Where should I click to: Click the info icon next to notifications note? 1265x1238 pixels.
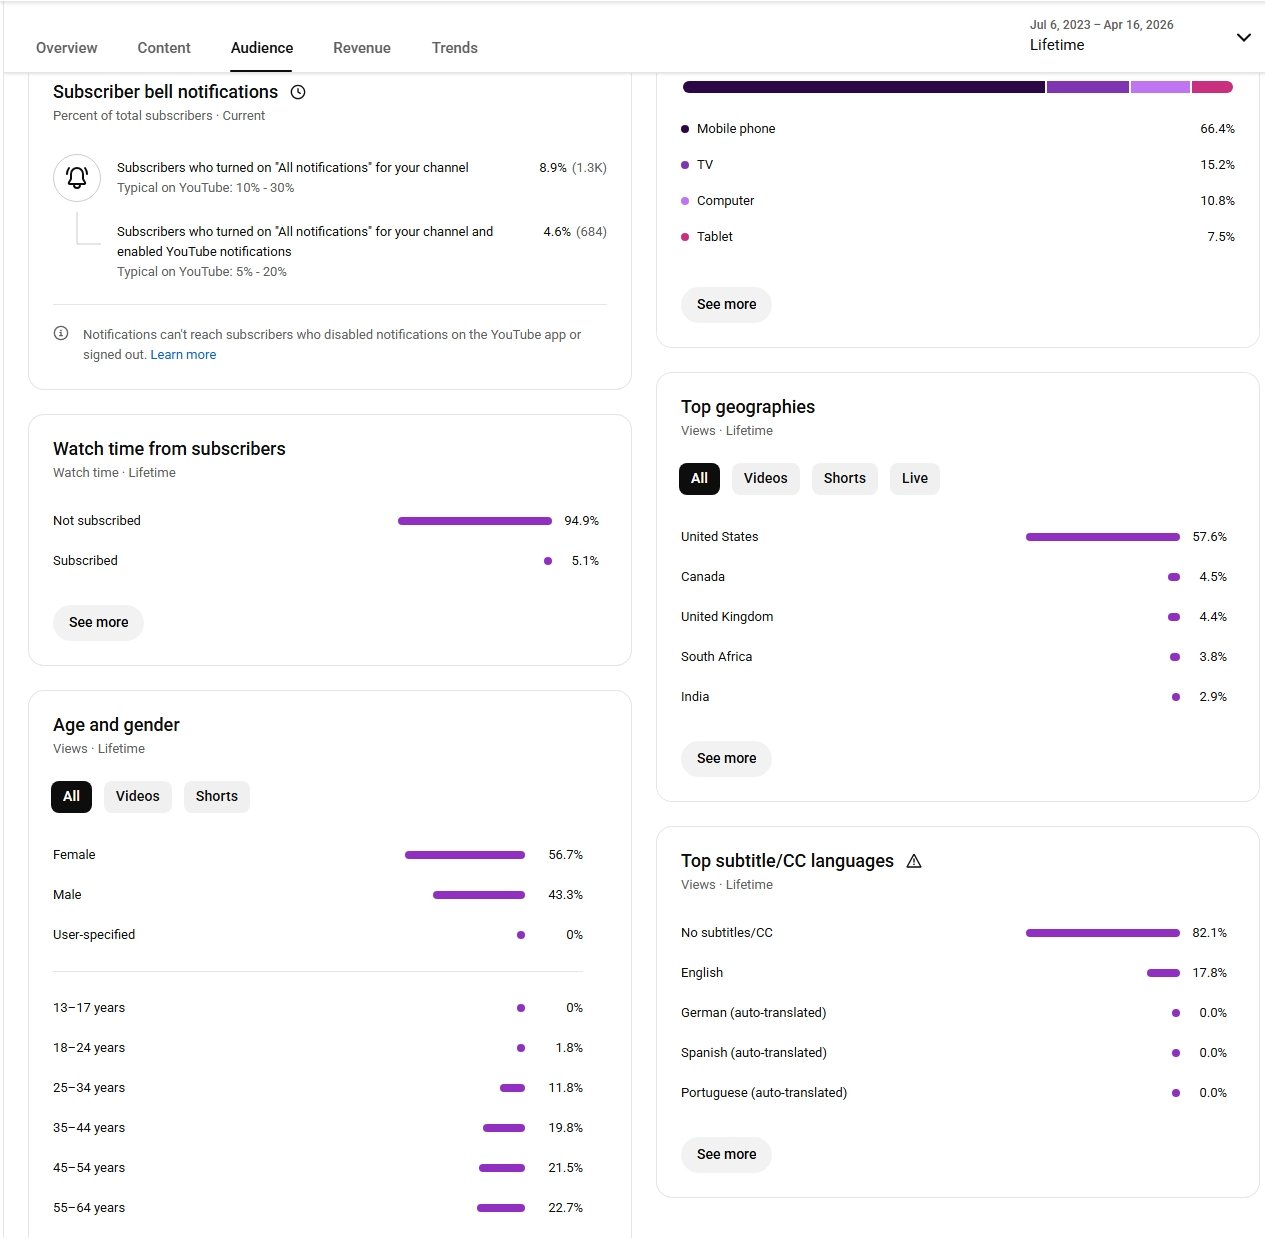[61, 334]
